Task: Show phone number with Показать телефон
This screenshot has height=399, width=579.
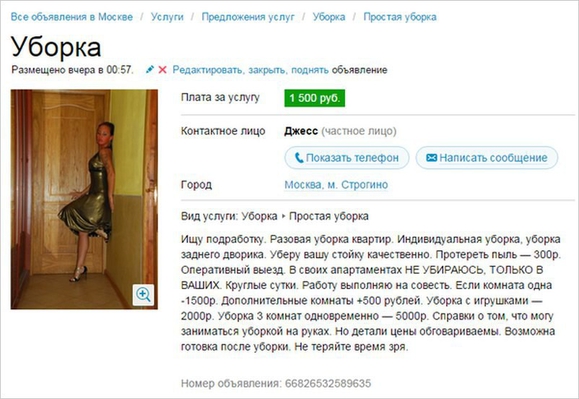Action: click(x=347, y=158)
